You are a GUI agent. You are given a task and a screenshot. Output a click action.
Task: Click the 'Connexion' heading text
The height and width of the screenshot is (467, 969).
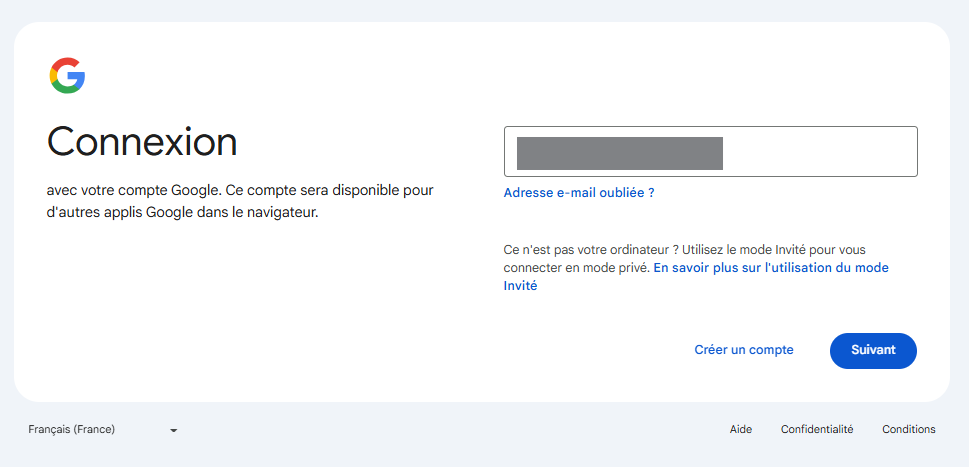tap(142, 141)
